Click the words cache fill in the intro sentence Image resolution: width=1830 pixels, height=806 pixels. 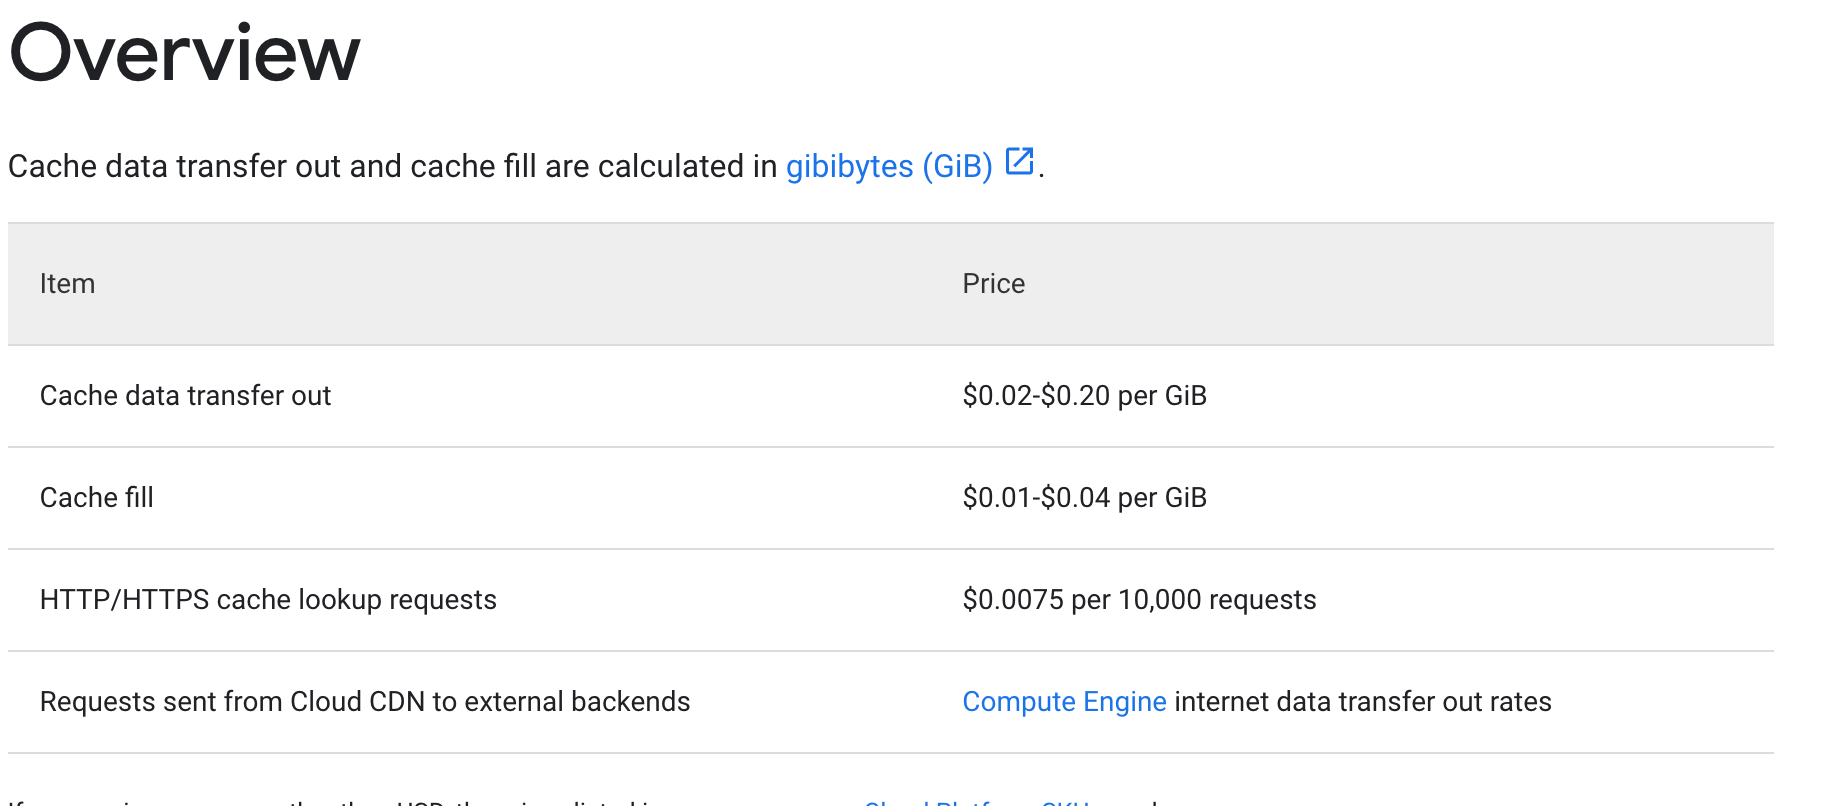point(473,166)
